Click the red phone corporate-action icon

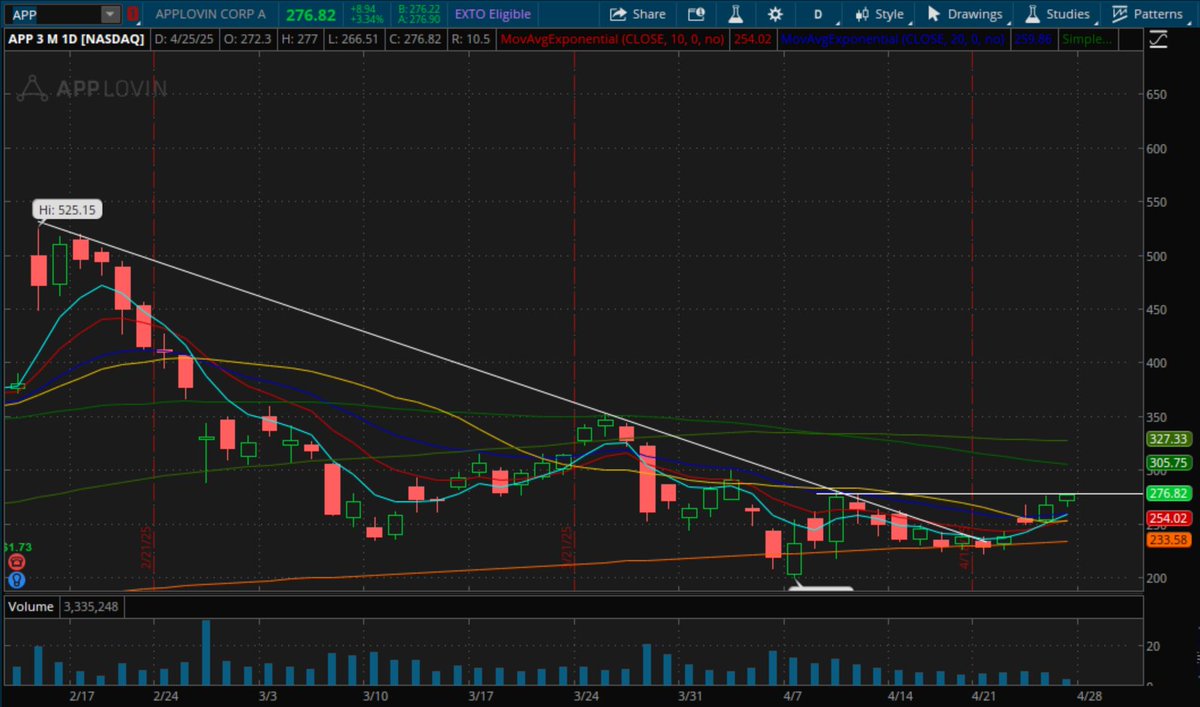coord(16,562)
